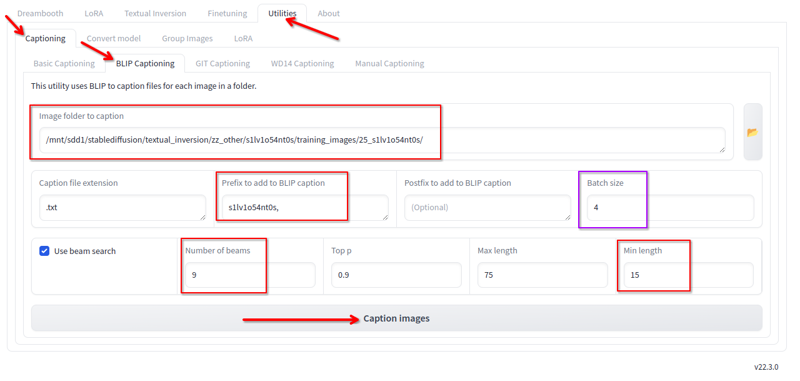Focus the Top p value field
Viewport: 800px width, 381px height.
(396, 275)
